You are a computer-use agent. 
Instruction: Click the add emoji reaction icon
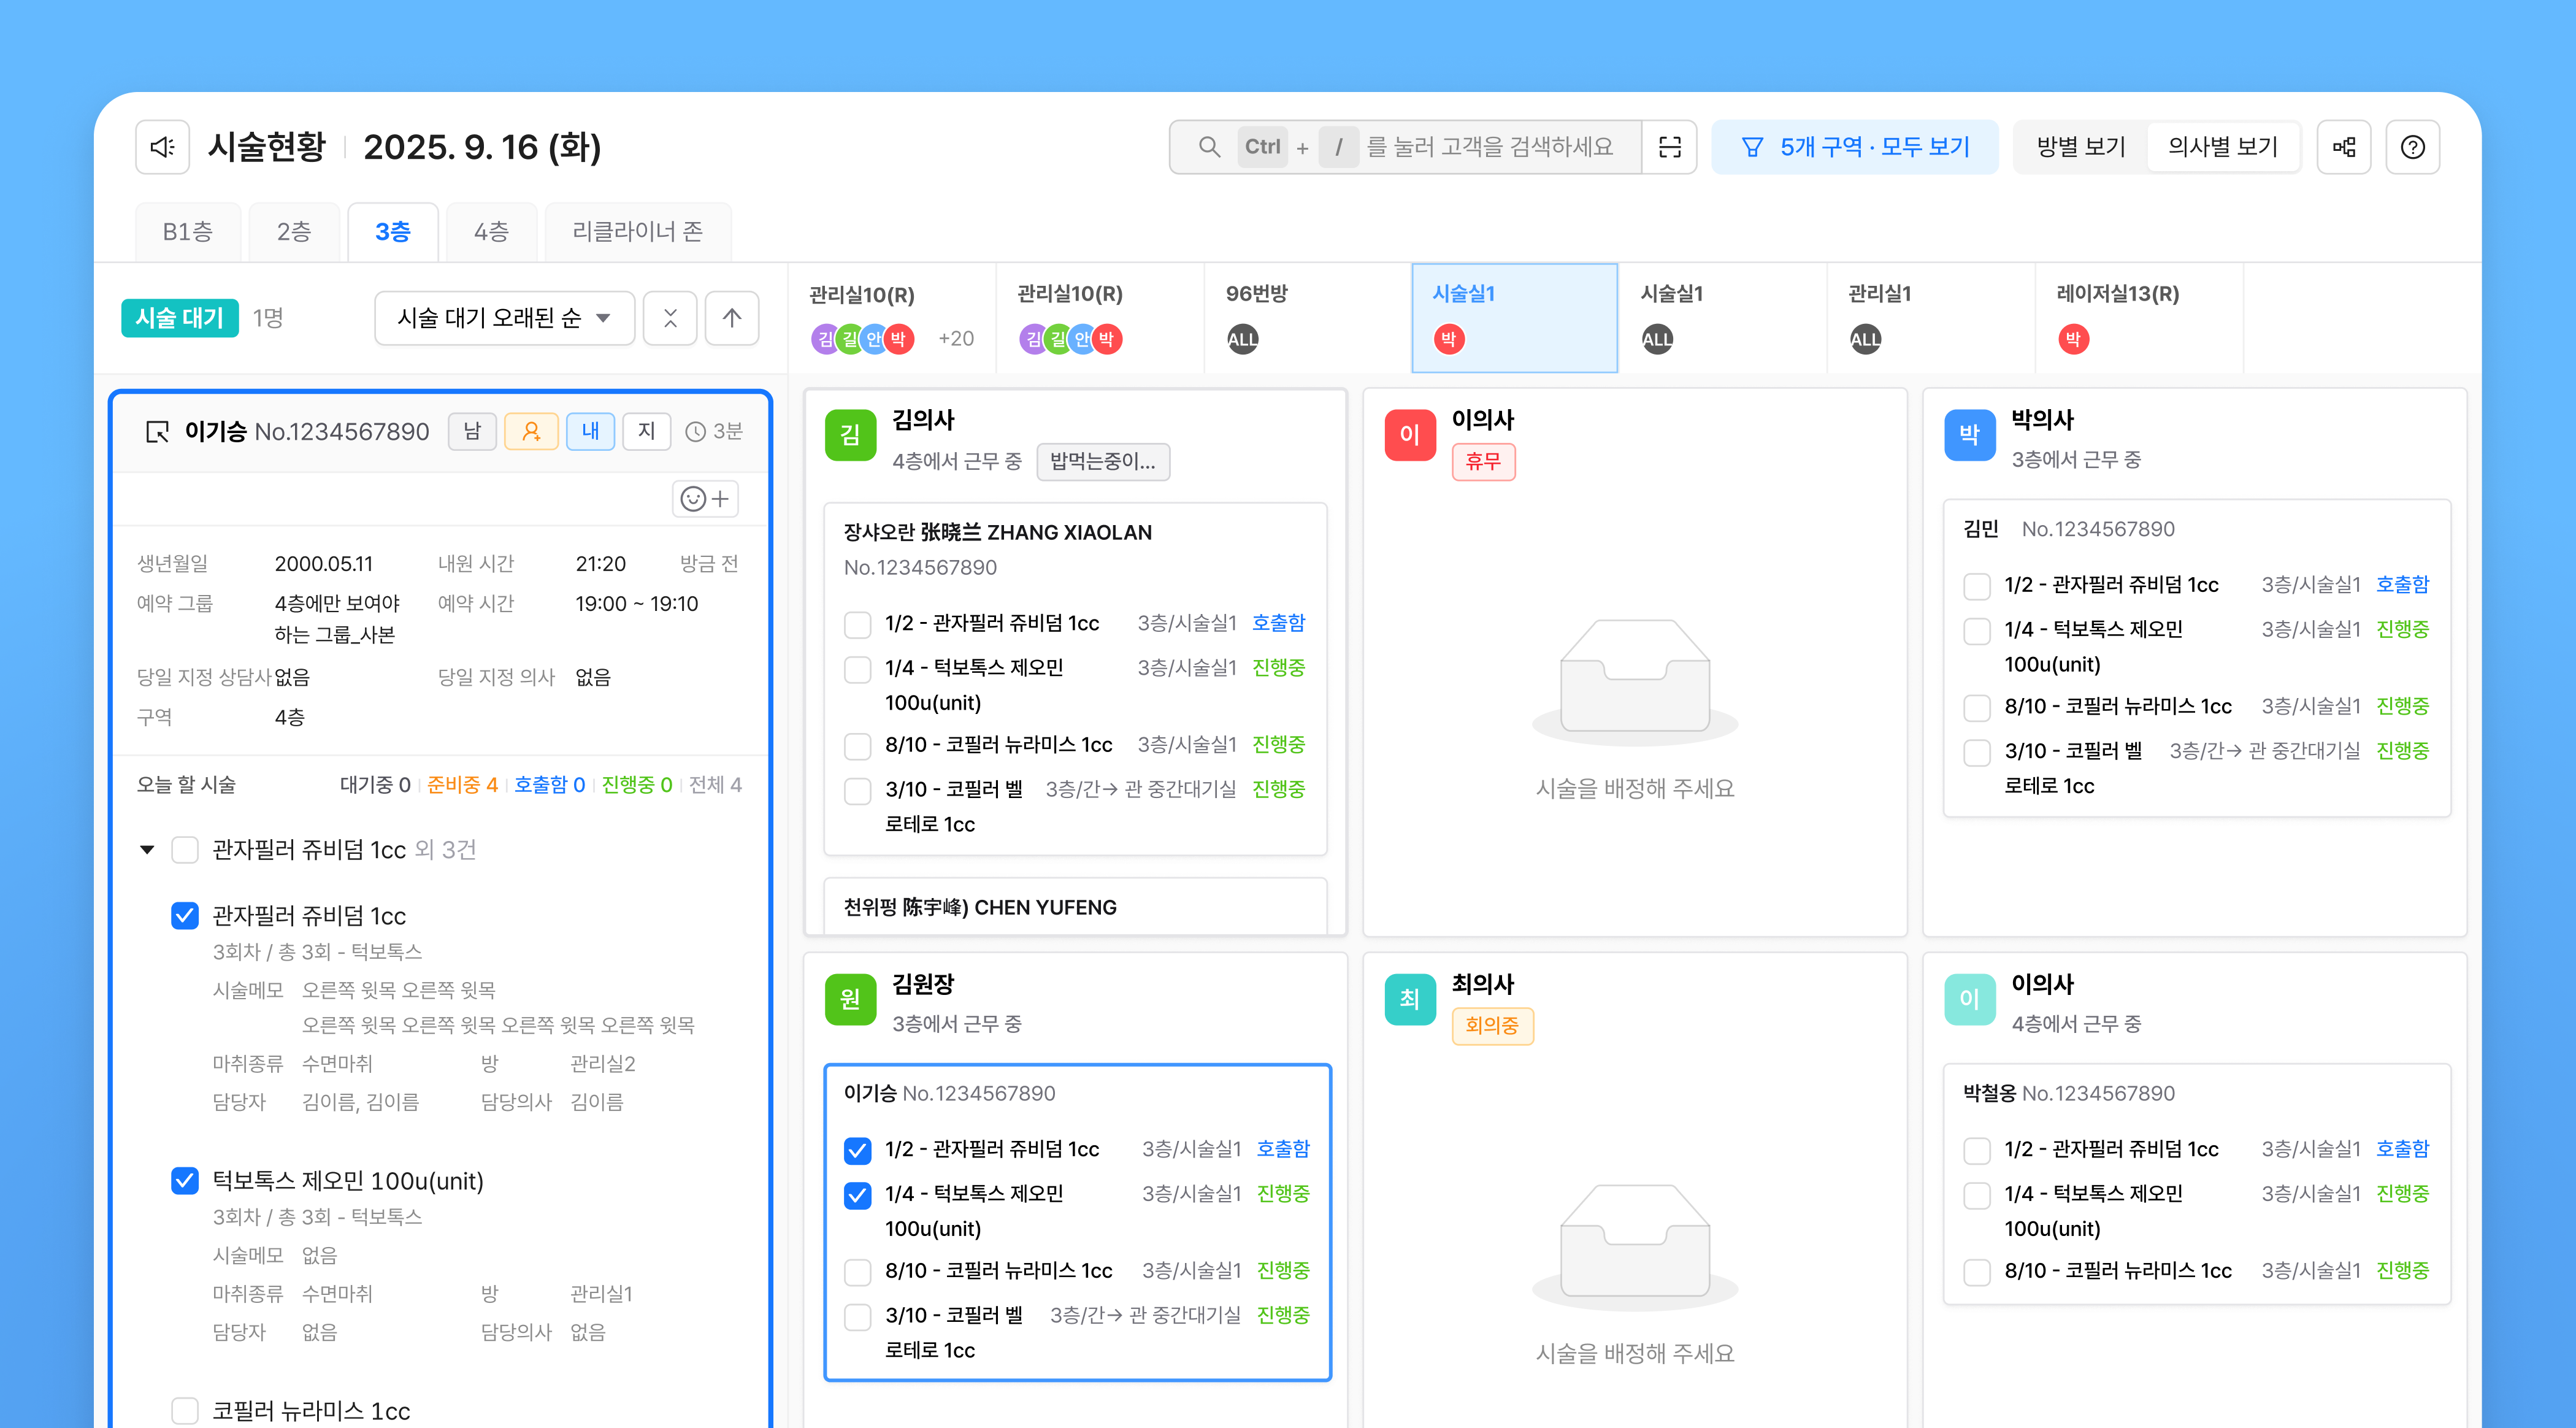click(705, 498)
